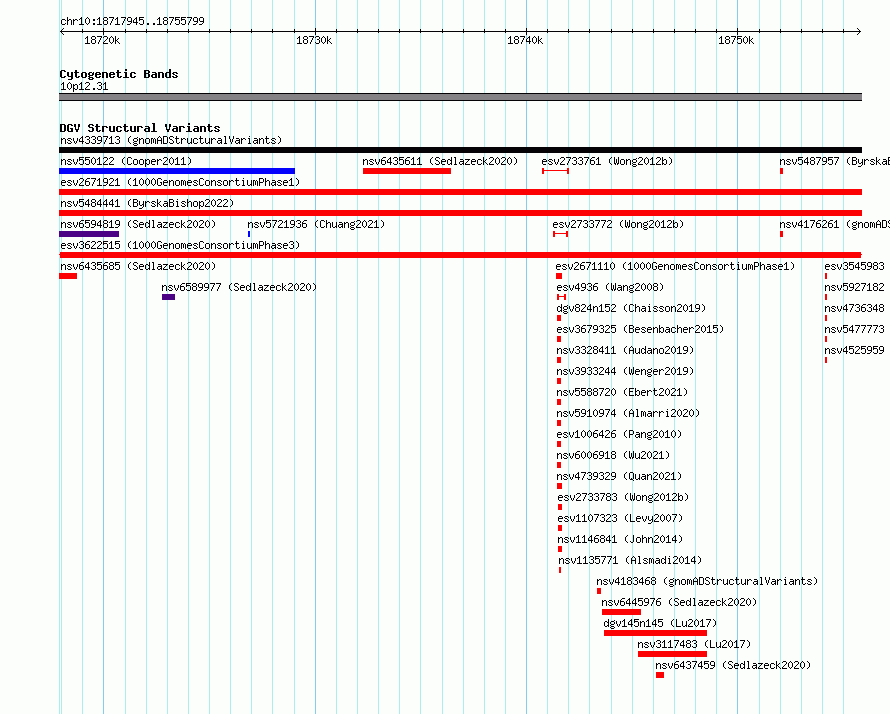Click the 18720k ruler position
Image resolution: width=890 pixels, height=714 pixels.
point(102,40)
